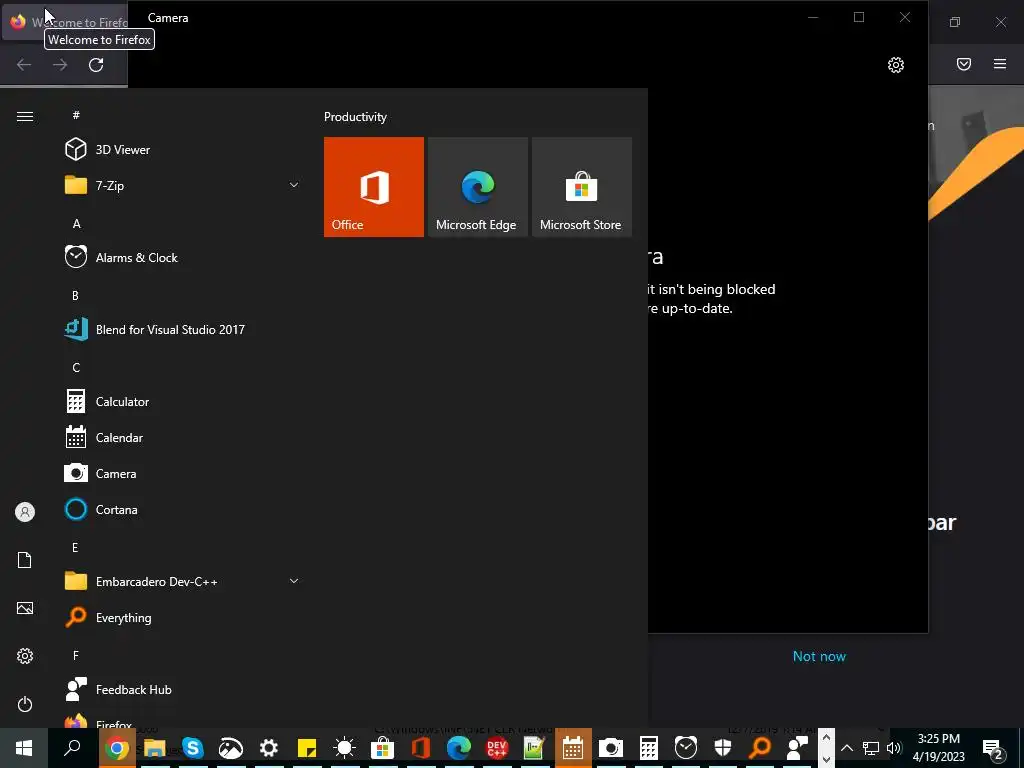
Task: Open Camera in the Start app list
Action: click(183, 473)
